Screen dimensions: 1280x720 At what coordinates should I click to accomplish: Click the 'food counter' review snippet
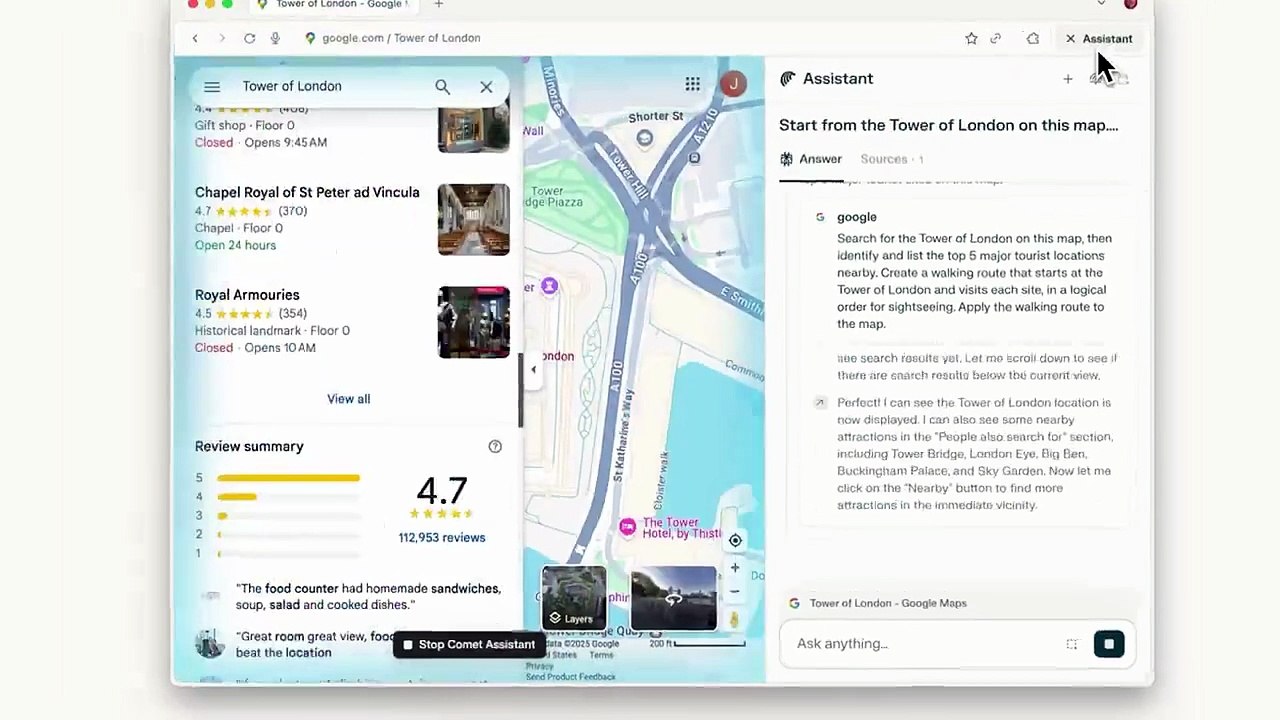[368, 597]
